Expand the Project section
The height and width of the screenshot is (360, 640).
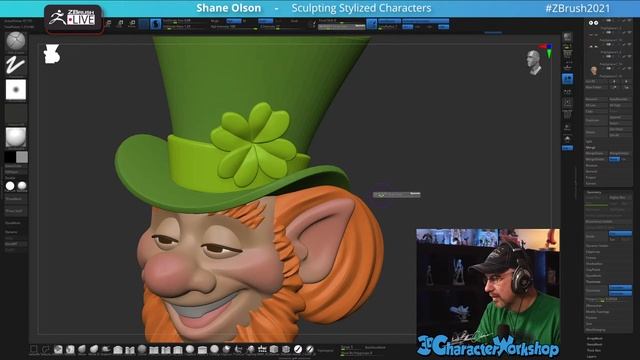(x=591, y=177)
